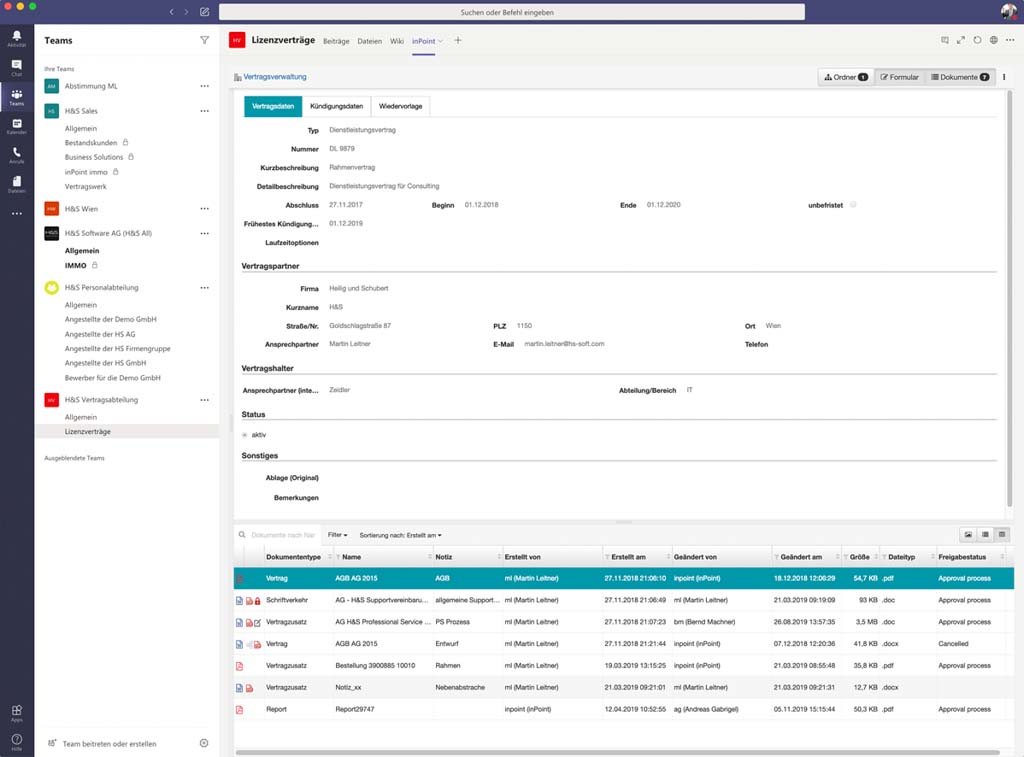
Task: Open the inPoint tab dropdown chevron
Action: (441, 41)
